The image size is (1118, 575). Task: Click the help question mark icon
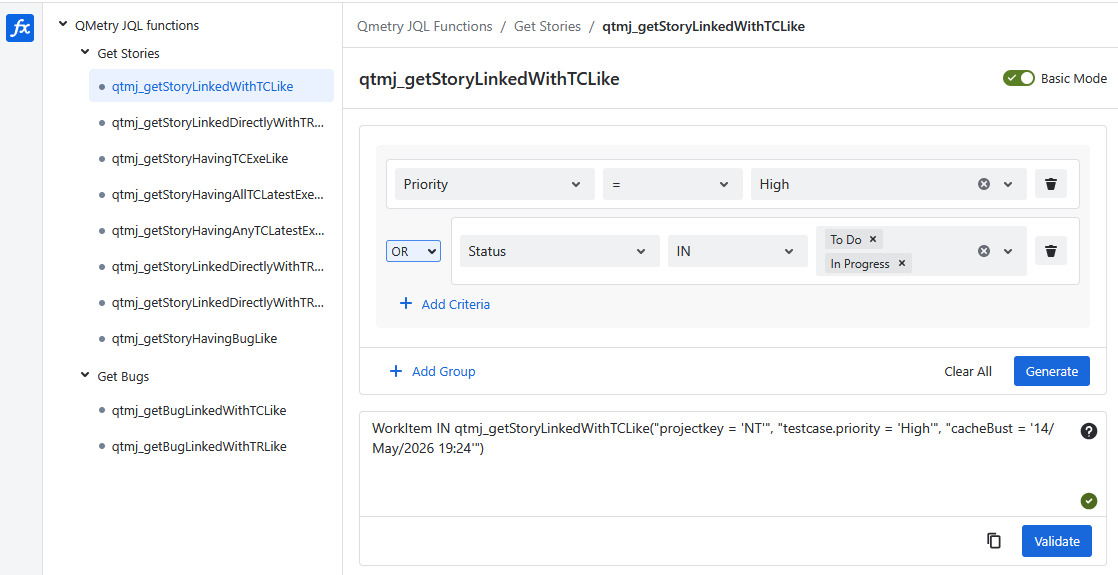tap(1089, 431)
